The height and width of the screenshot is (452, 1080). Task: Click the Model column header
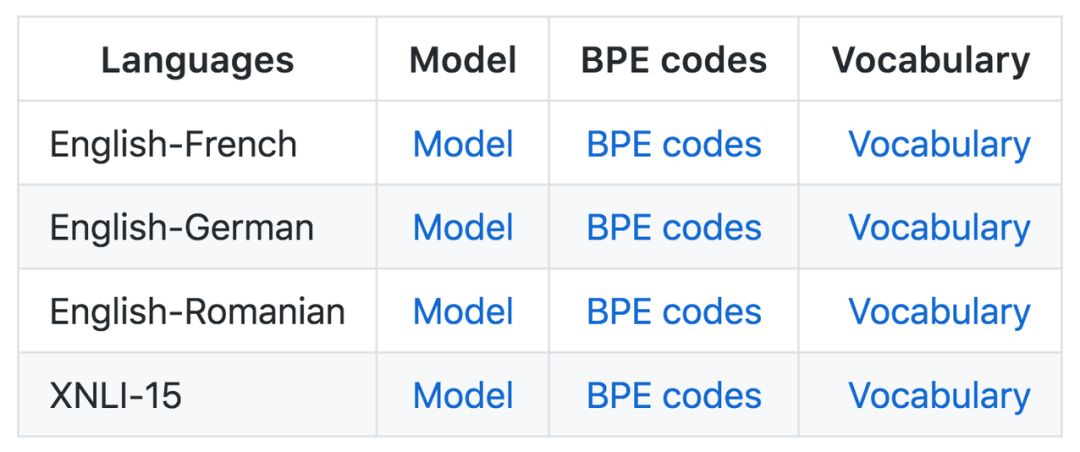(463, 60)
